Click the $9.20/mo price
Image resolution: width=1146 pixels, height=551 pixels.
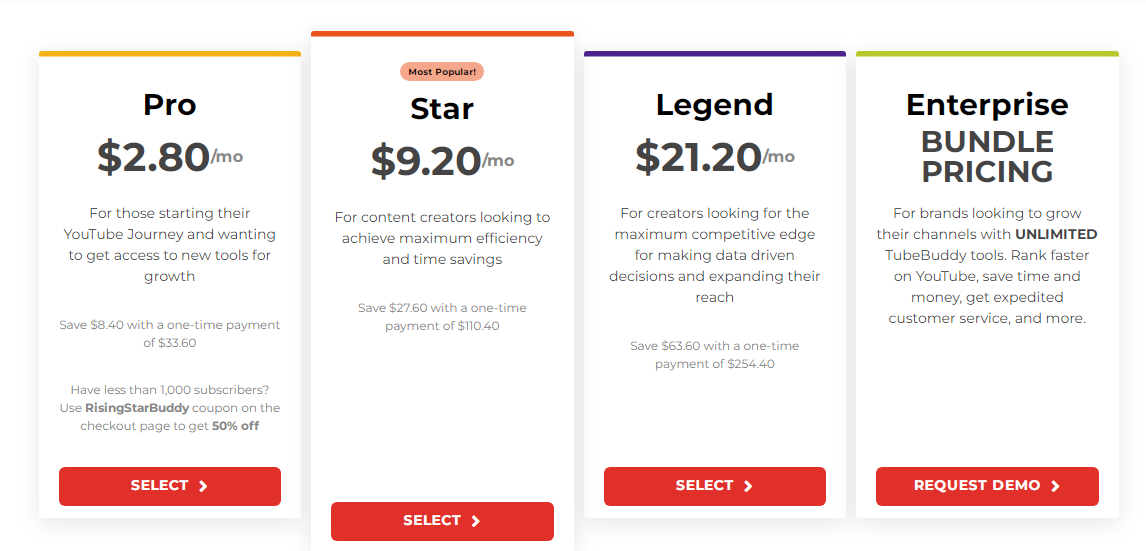coord(442,160)
